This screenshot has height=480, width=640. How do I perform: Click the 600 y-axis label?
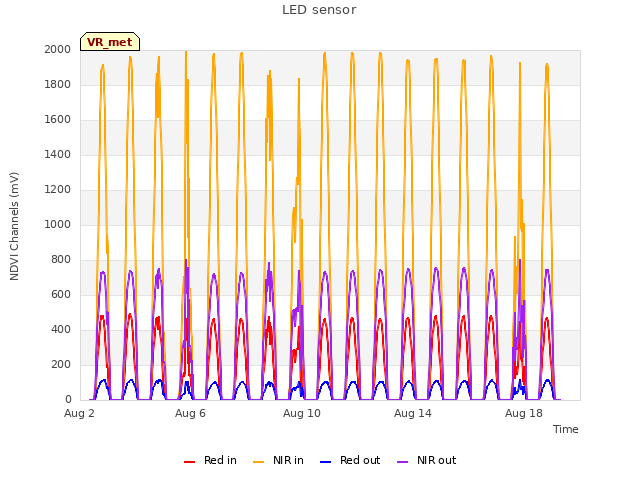[x=61, y=295]
